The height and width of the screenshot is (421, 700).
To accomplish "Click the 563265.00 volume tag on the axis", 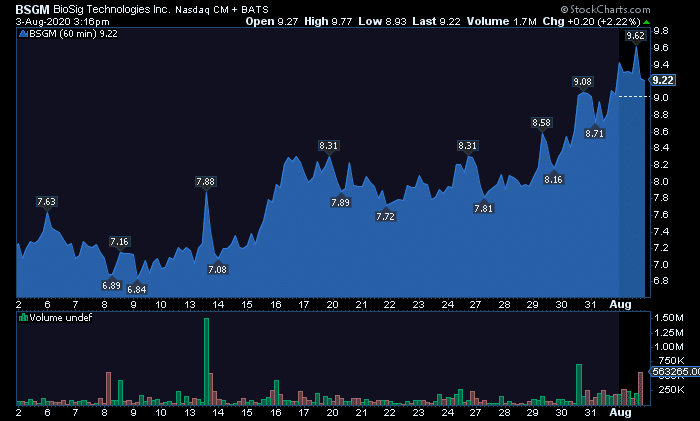I will click(675, 371).
